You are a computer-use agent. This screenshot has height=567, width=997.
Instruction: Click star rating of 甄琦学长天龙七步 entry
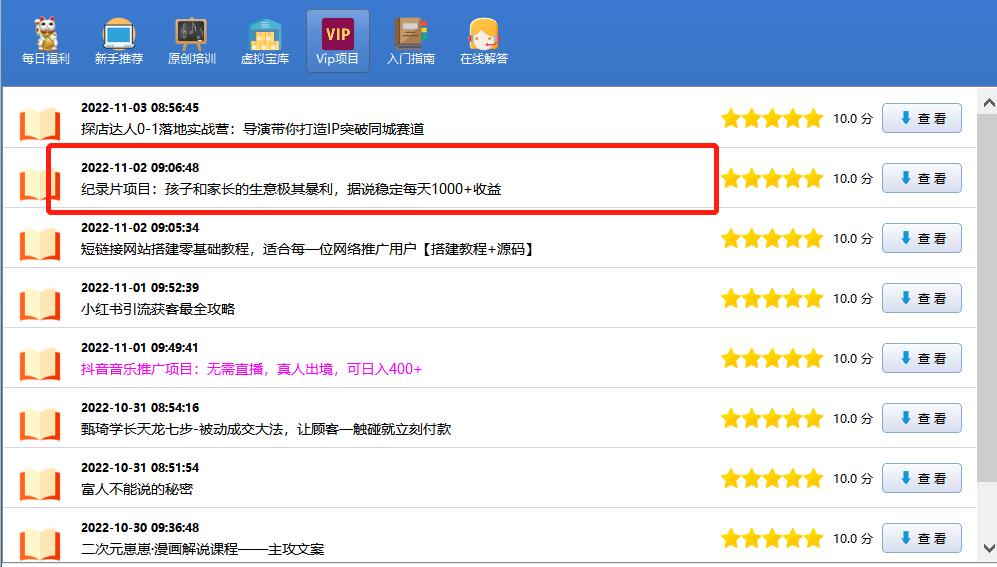click(772, 418)
